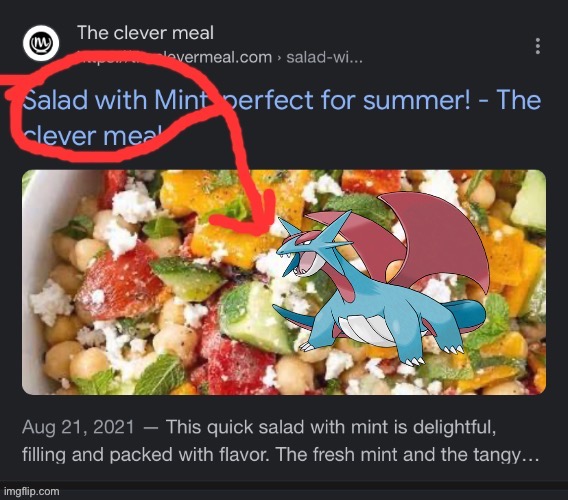Select the "Aug 21, 2021" date text
The width and height of the screenshot is (568, 500).
78,427
